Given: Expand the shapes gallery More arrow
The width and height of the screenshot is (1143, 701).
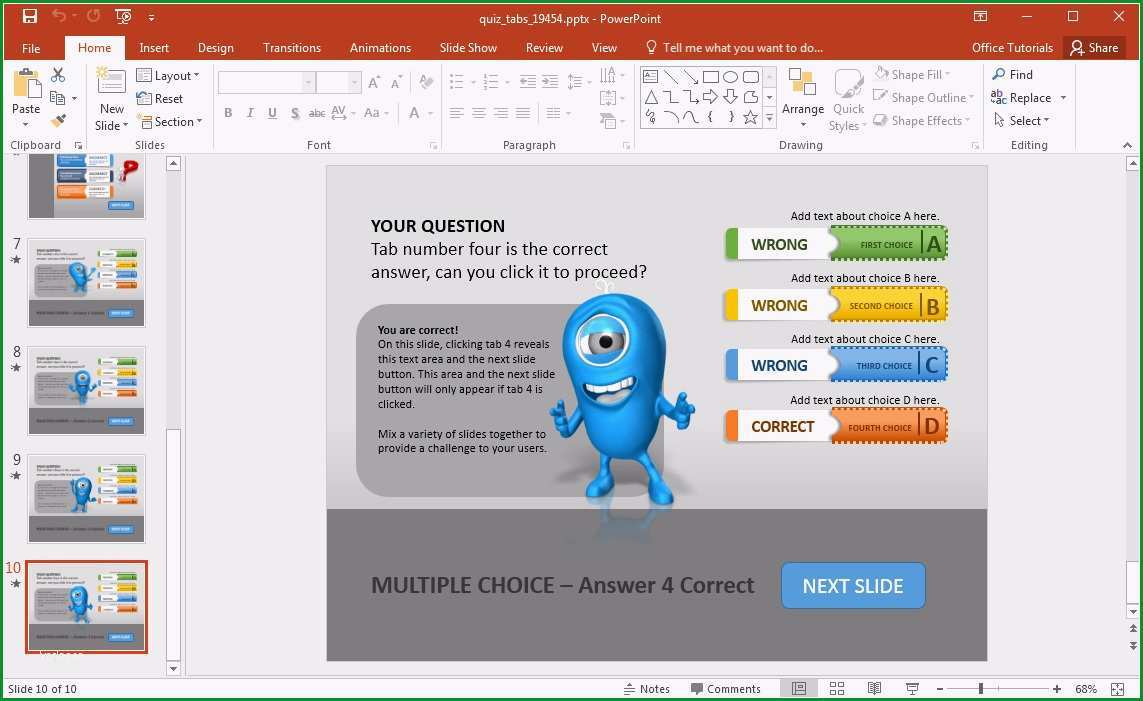Looking at the screenshot, I should [769, 118].
